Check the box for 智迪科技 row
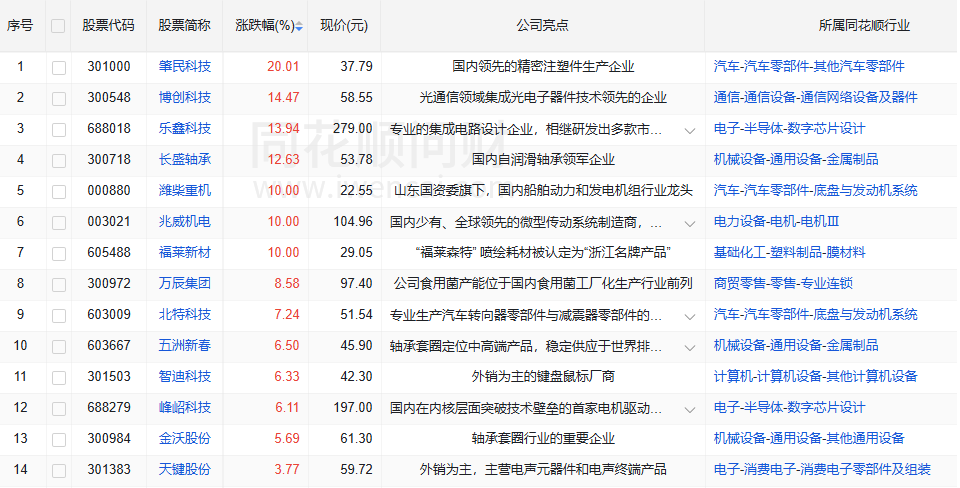The width and height of the screenshot is (960, 488). tap(59, 378)
